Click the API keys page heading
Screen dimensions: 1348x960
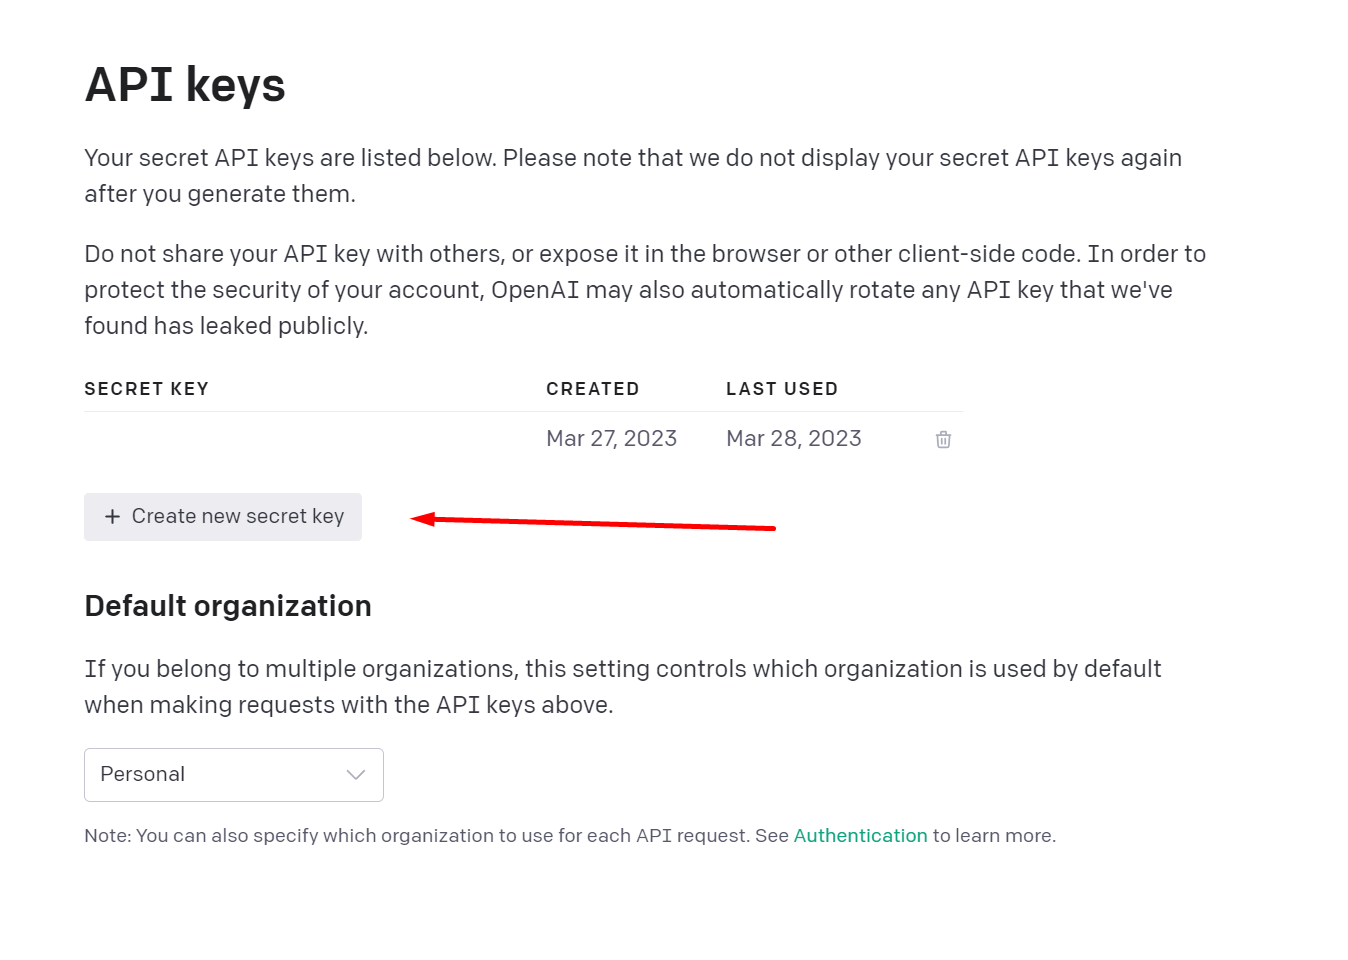coord(185,85)
